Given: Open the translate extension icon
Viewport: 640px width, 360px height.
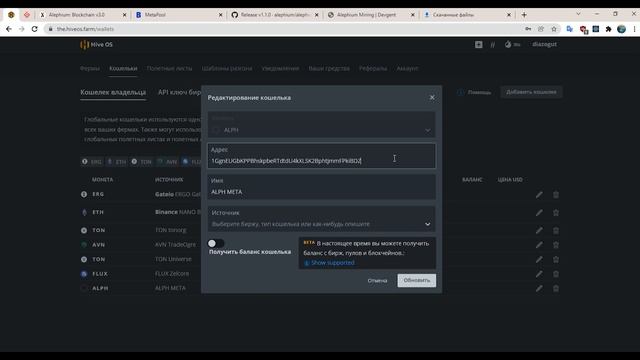Looking at the screenshot, I should [x=570, y=29].
